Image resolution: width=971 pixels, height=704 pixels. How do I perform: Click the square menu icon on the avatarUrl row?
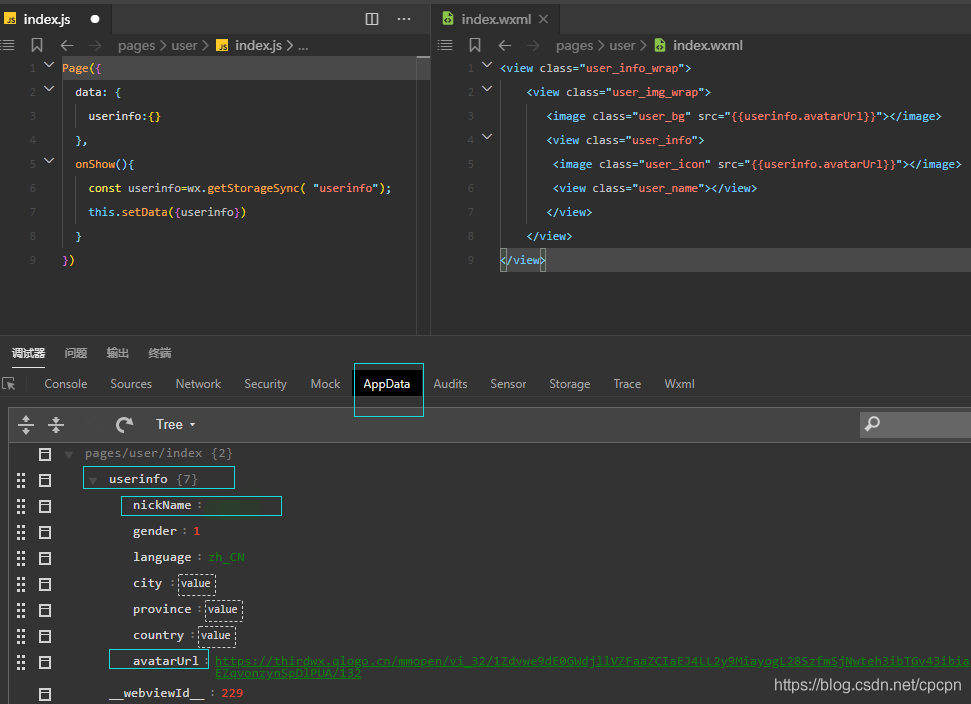[45, 662]
